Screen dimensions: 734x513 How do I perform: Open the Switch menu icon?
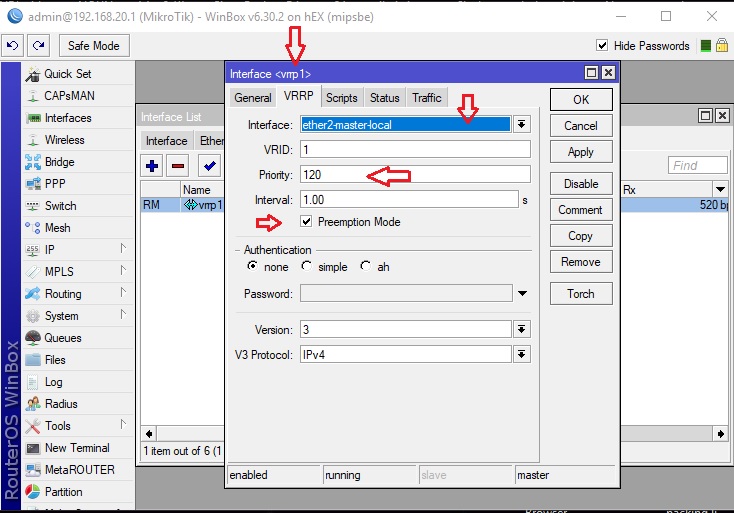pyautogui.click(x=33, y=206)
